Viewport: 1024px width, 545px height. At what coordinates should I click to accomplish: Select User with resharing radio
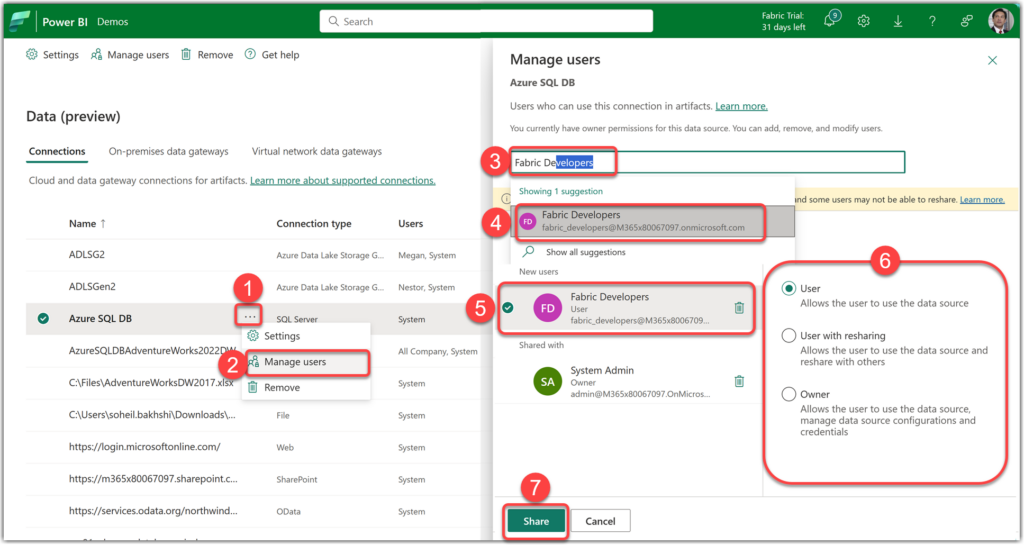pos(789,335)
